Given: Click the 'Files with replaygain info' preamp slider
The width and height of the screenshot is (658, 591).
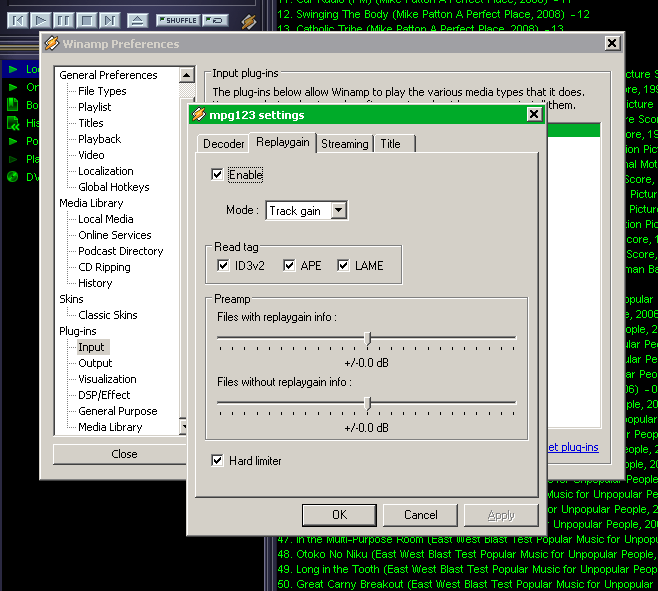Looking at the screenshot, I should 367,338.
